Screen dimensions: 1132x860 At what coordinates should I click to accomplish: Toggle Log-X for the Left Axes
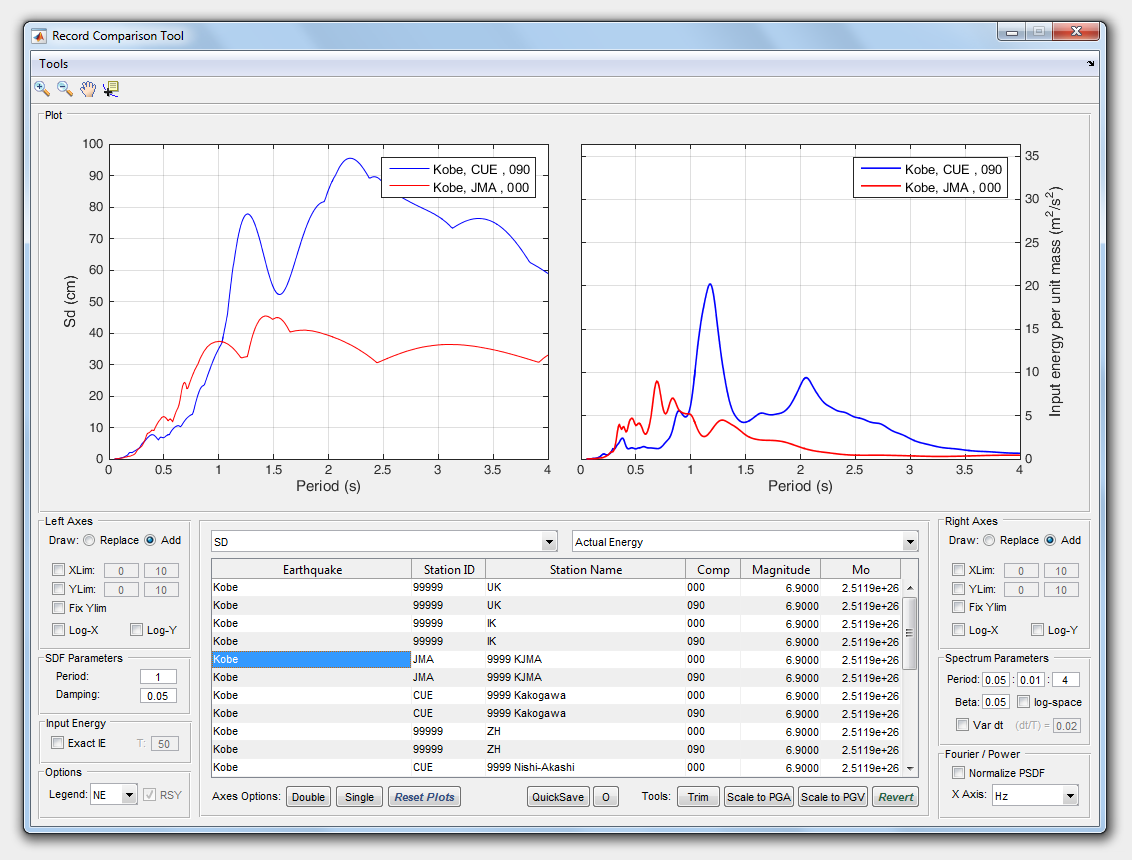pyautogui.click(x=59, y=630)
